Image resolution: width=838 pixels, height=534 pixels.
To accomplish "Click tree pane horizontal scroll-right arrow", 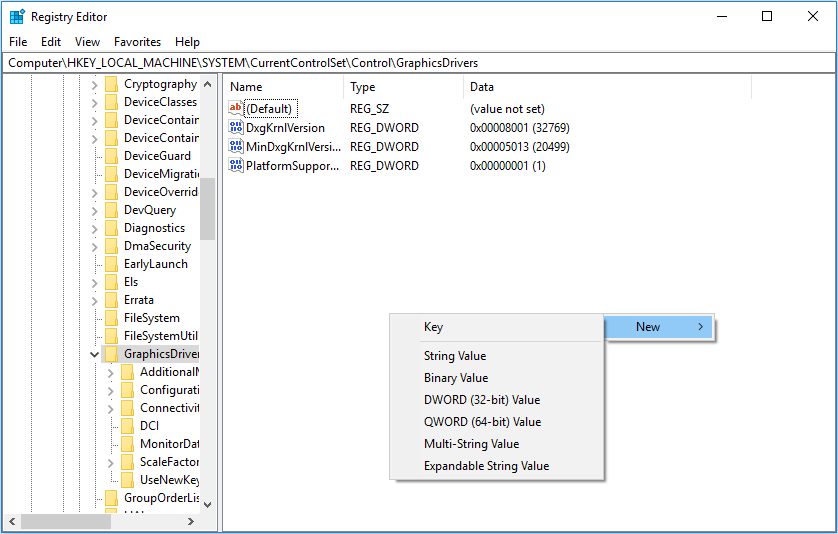I will pyautogui.click(x=191, y=521).
